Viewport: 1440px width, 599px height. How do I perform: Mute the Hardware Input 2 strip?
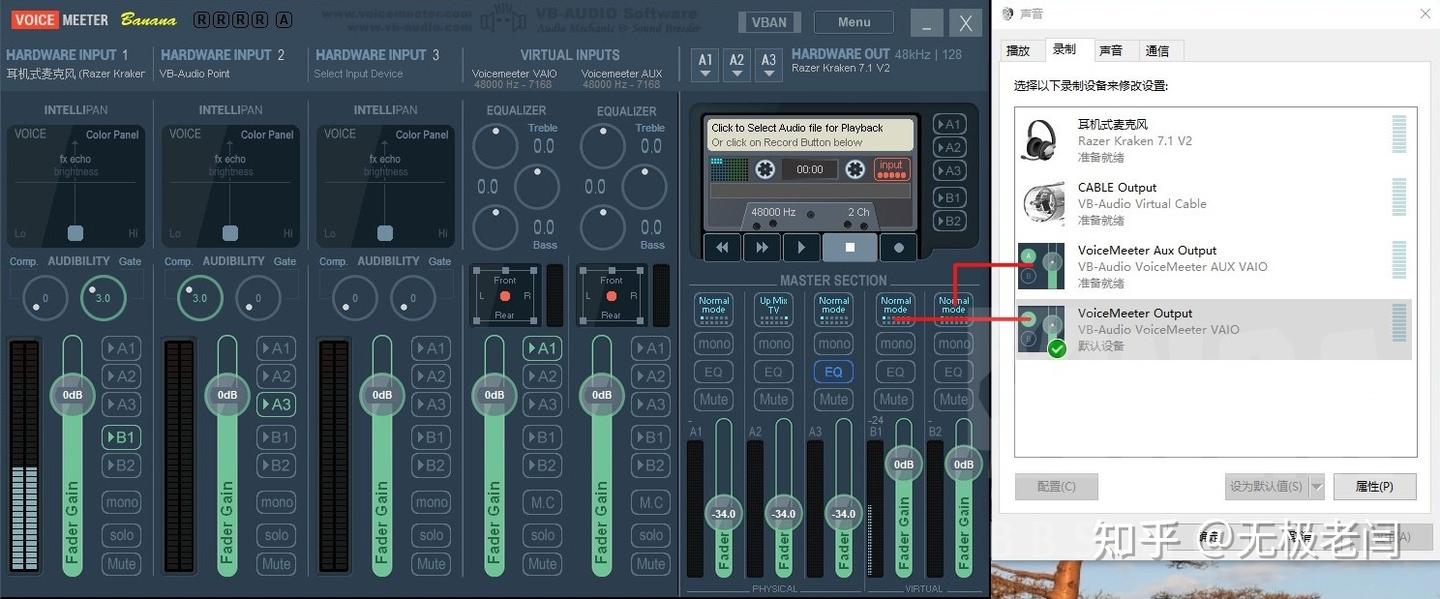[x=276, y=563]
